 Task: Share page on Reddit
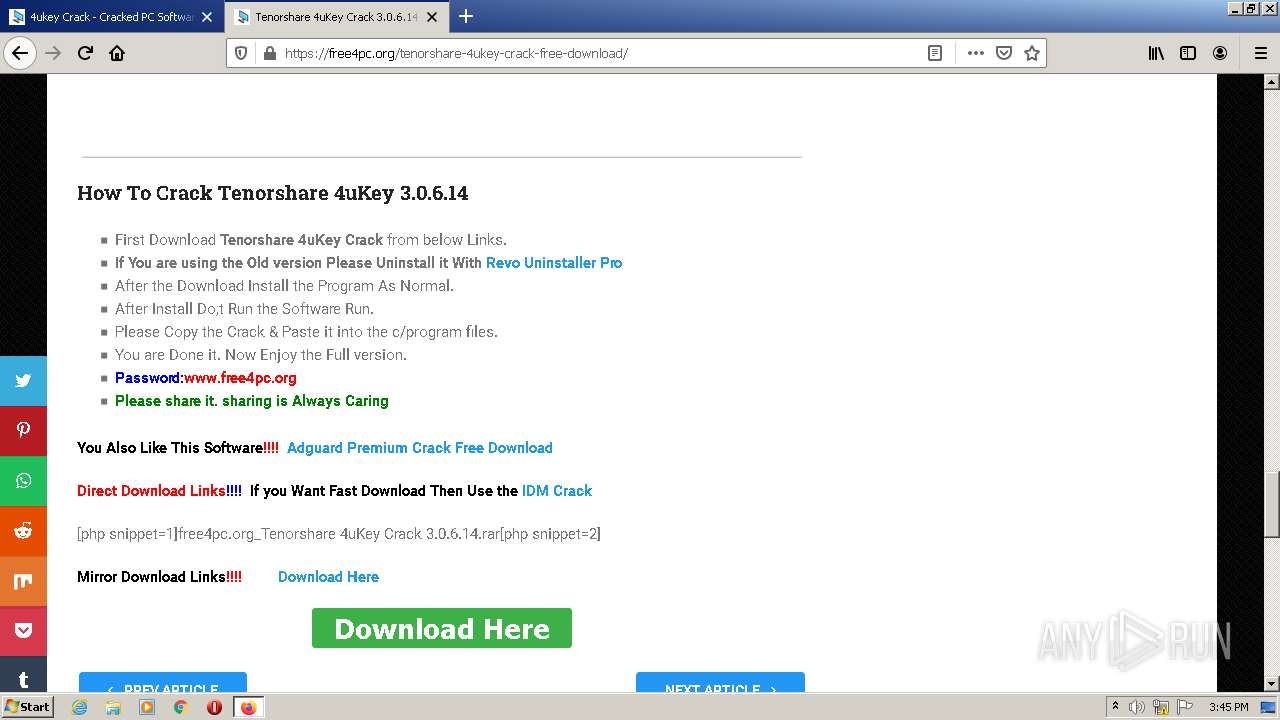(23, 531)
